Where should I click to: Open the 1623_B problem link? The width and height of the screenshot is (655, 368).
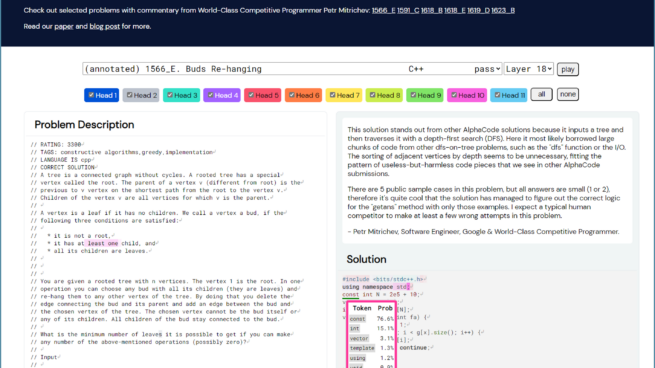(503, 10)
